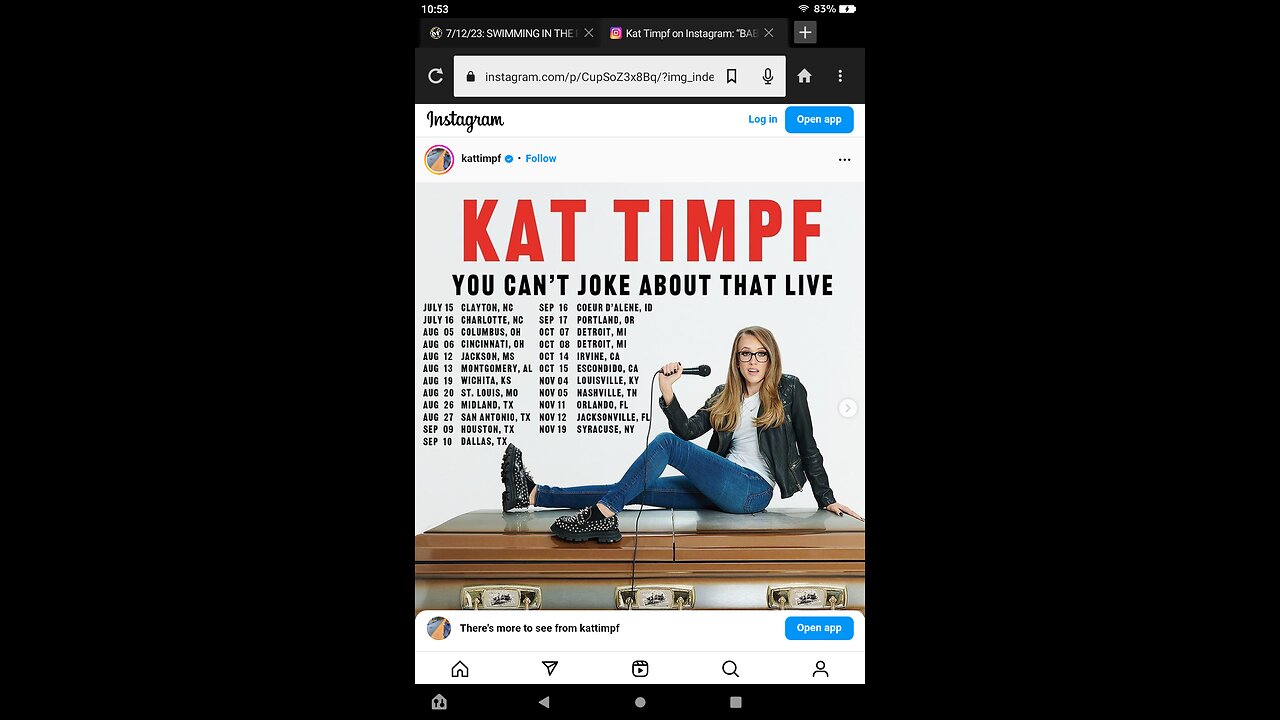Open the browser overflow menu

pos(840,76)
